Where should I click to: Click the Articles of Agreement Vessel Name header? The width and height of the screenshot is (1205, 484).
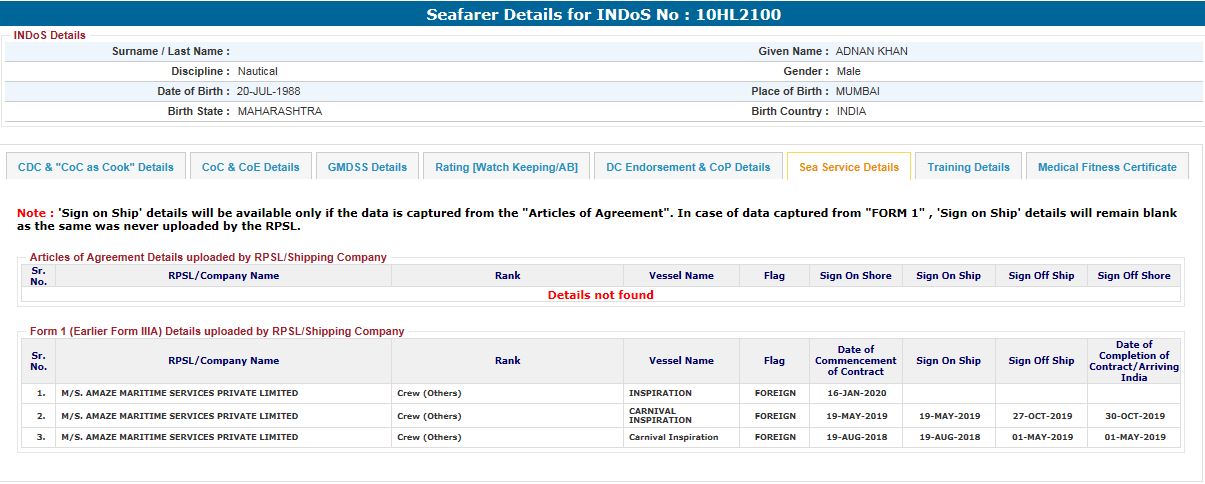[681, 276]
